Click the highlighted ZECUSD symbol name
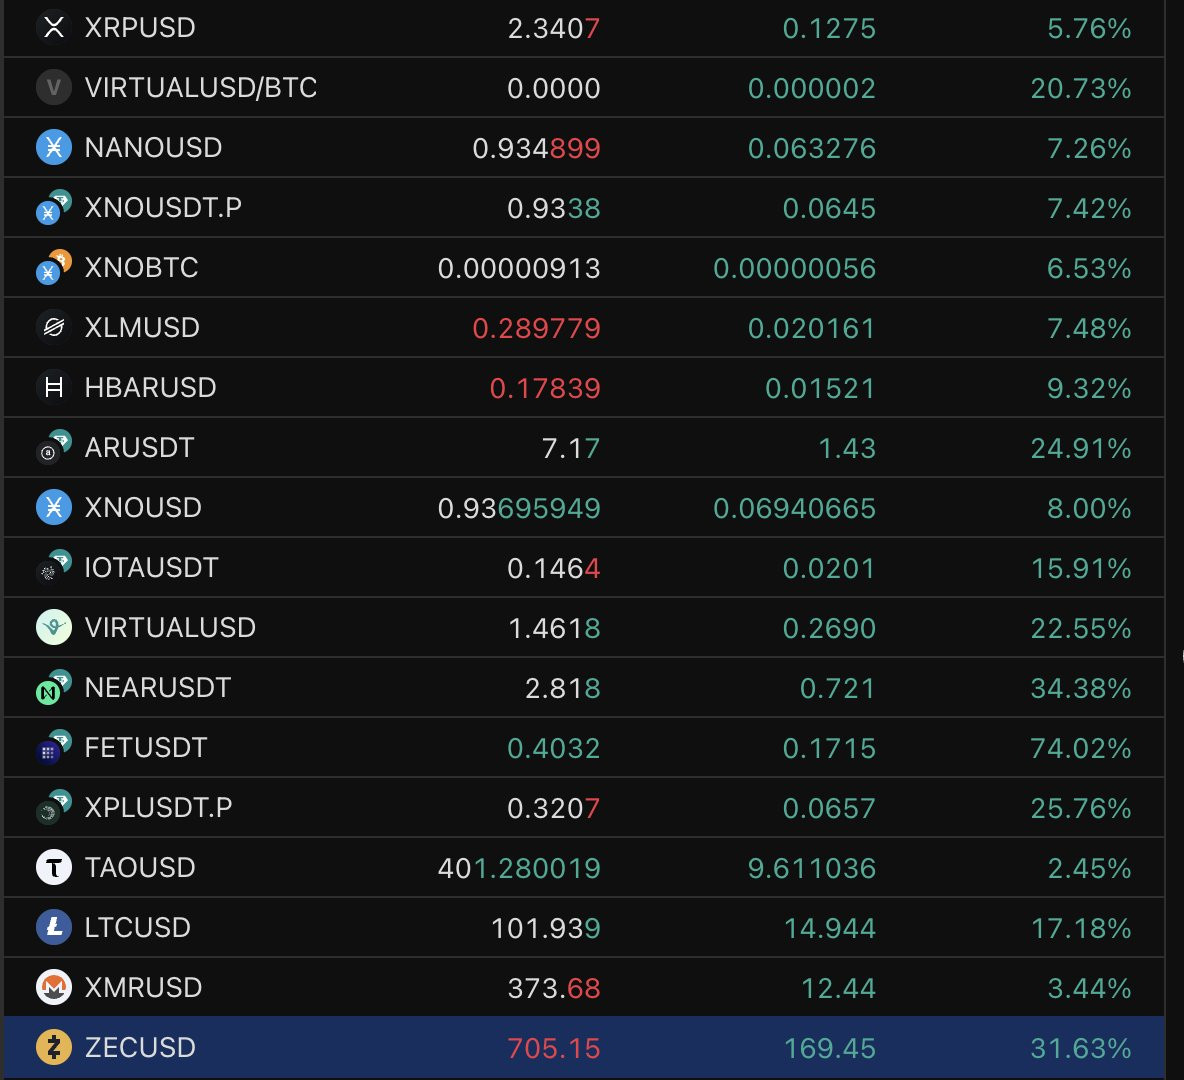 [140, 1048]
